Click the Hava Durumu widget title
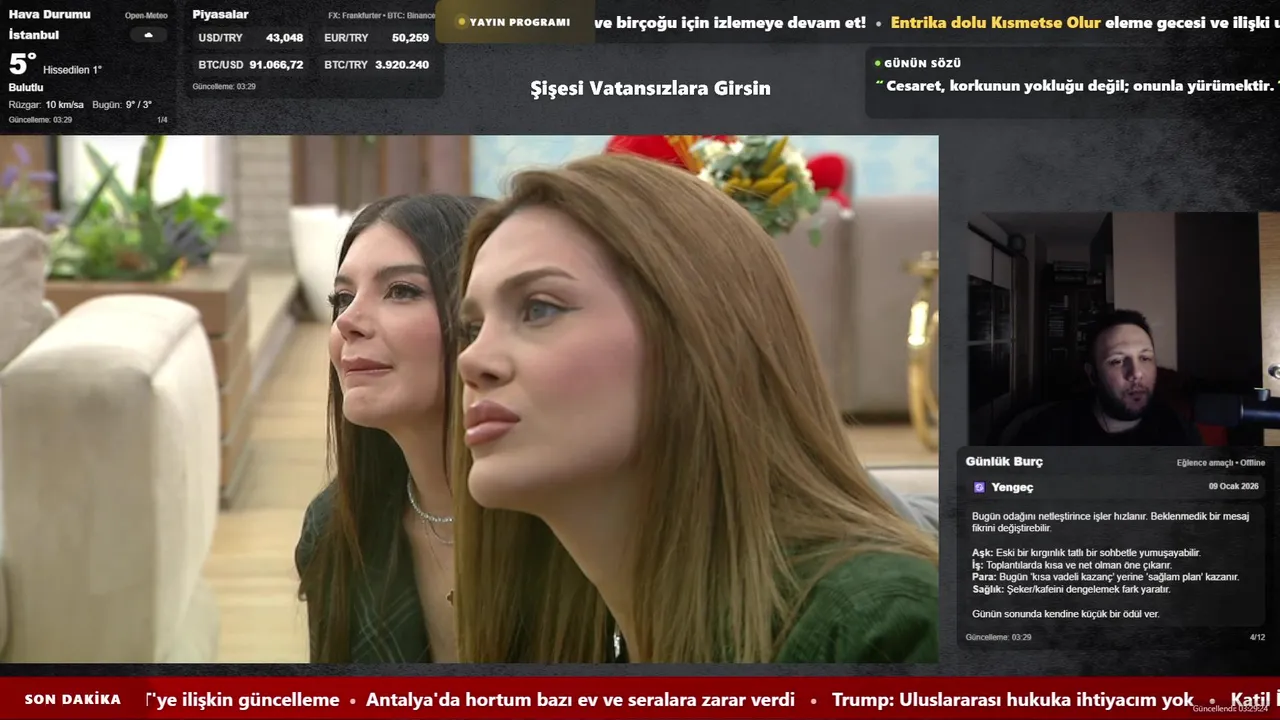 click(49, 14)
